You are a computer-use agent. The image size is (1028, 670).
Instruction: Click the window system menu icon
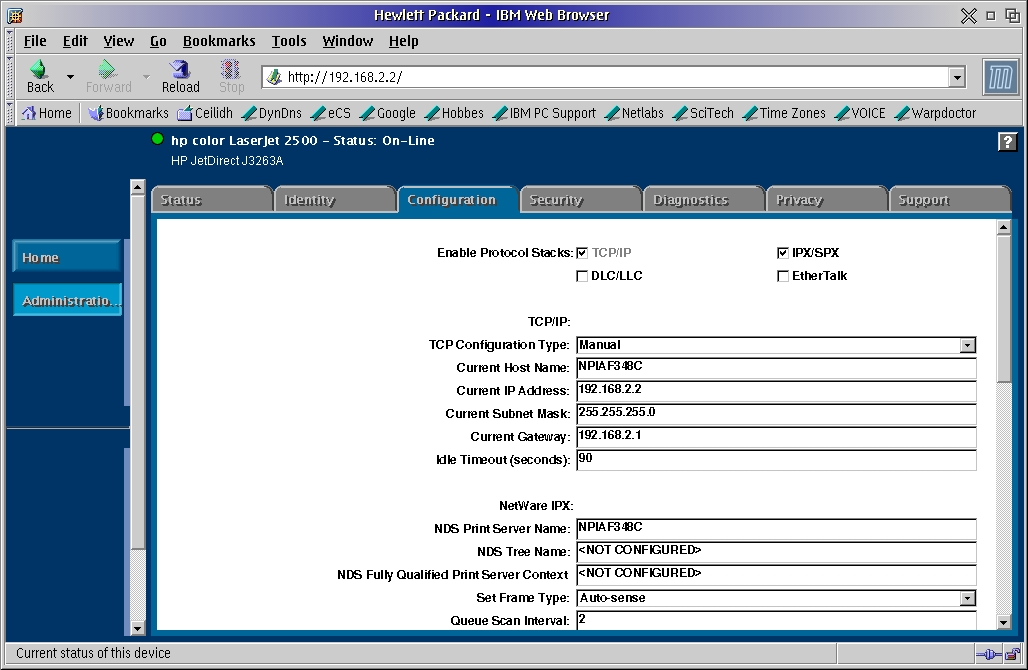tap(15, 15)
